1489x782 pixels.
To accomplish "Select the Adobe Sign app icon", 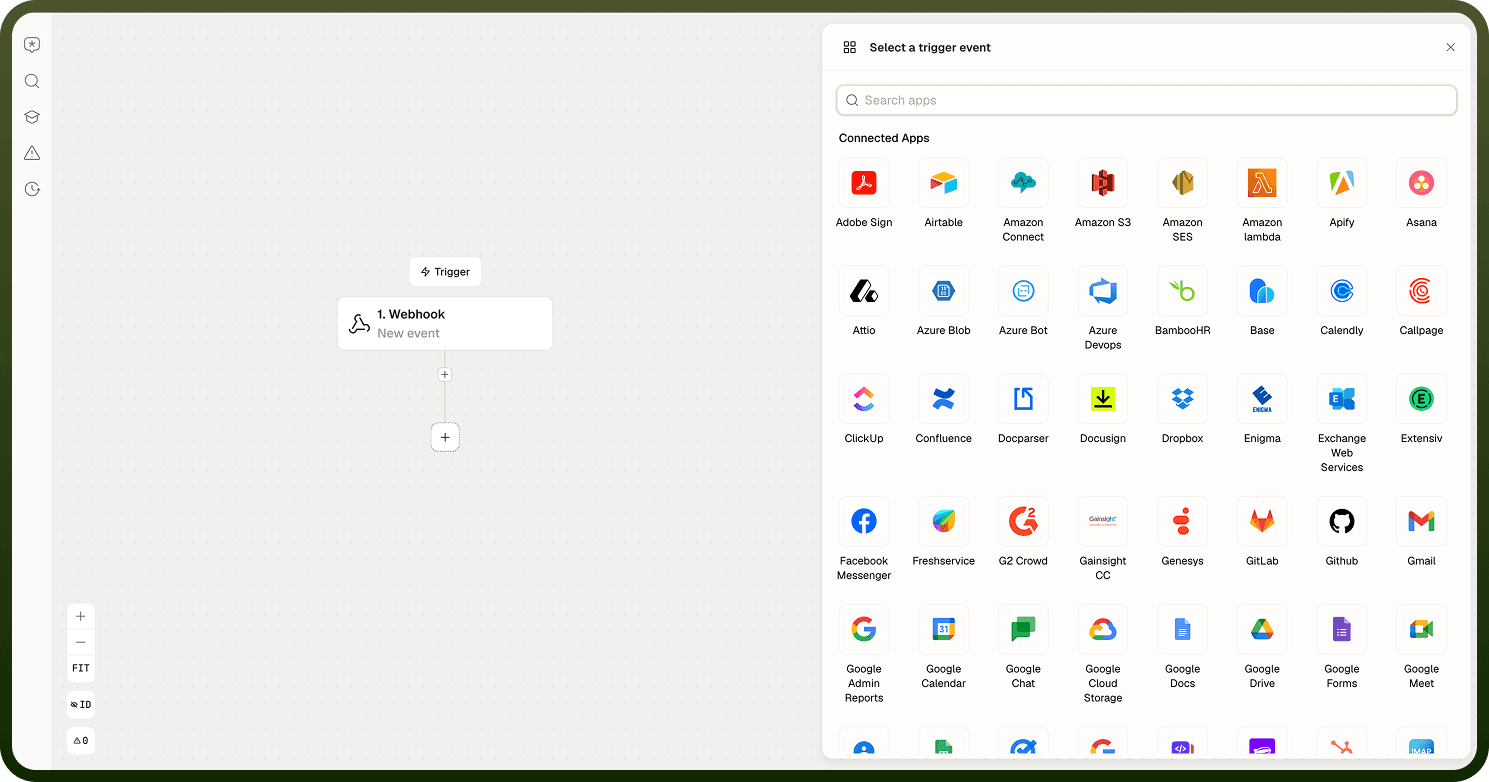I will [864, 183].
